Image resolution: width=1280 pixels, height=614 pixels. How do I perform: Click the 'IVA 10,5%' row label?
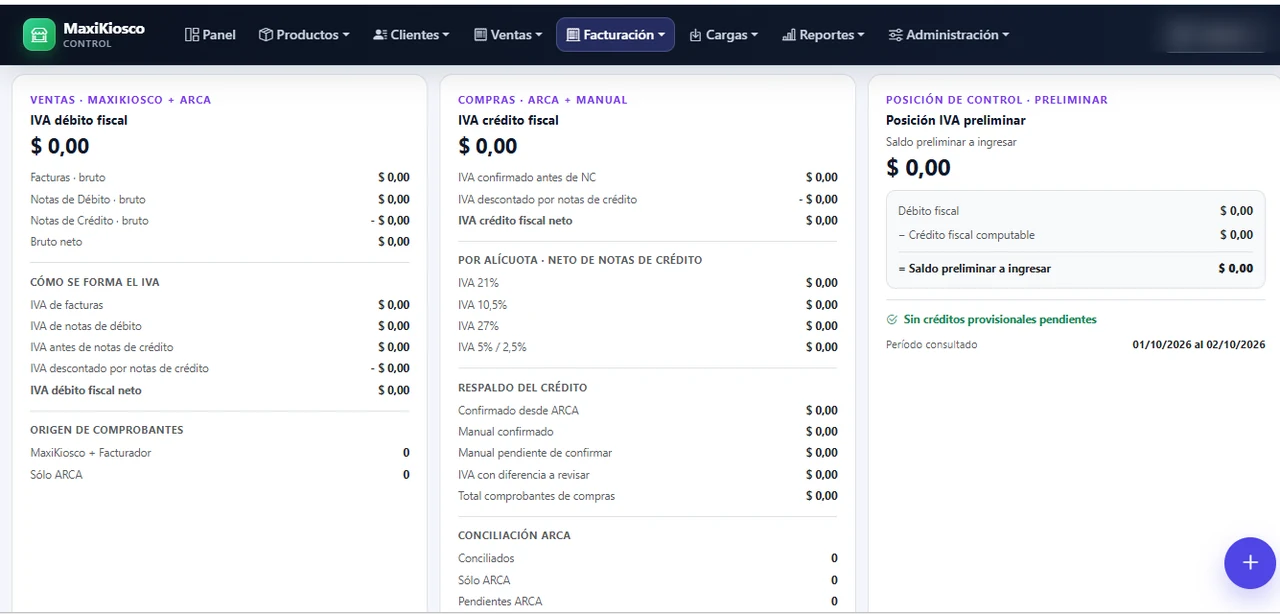tap(482, 305)
